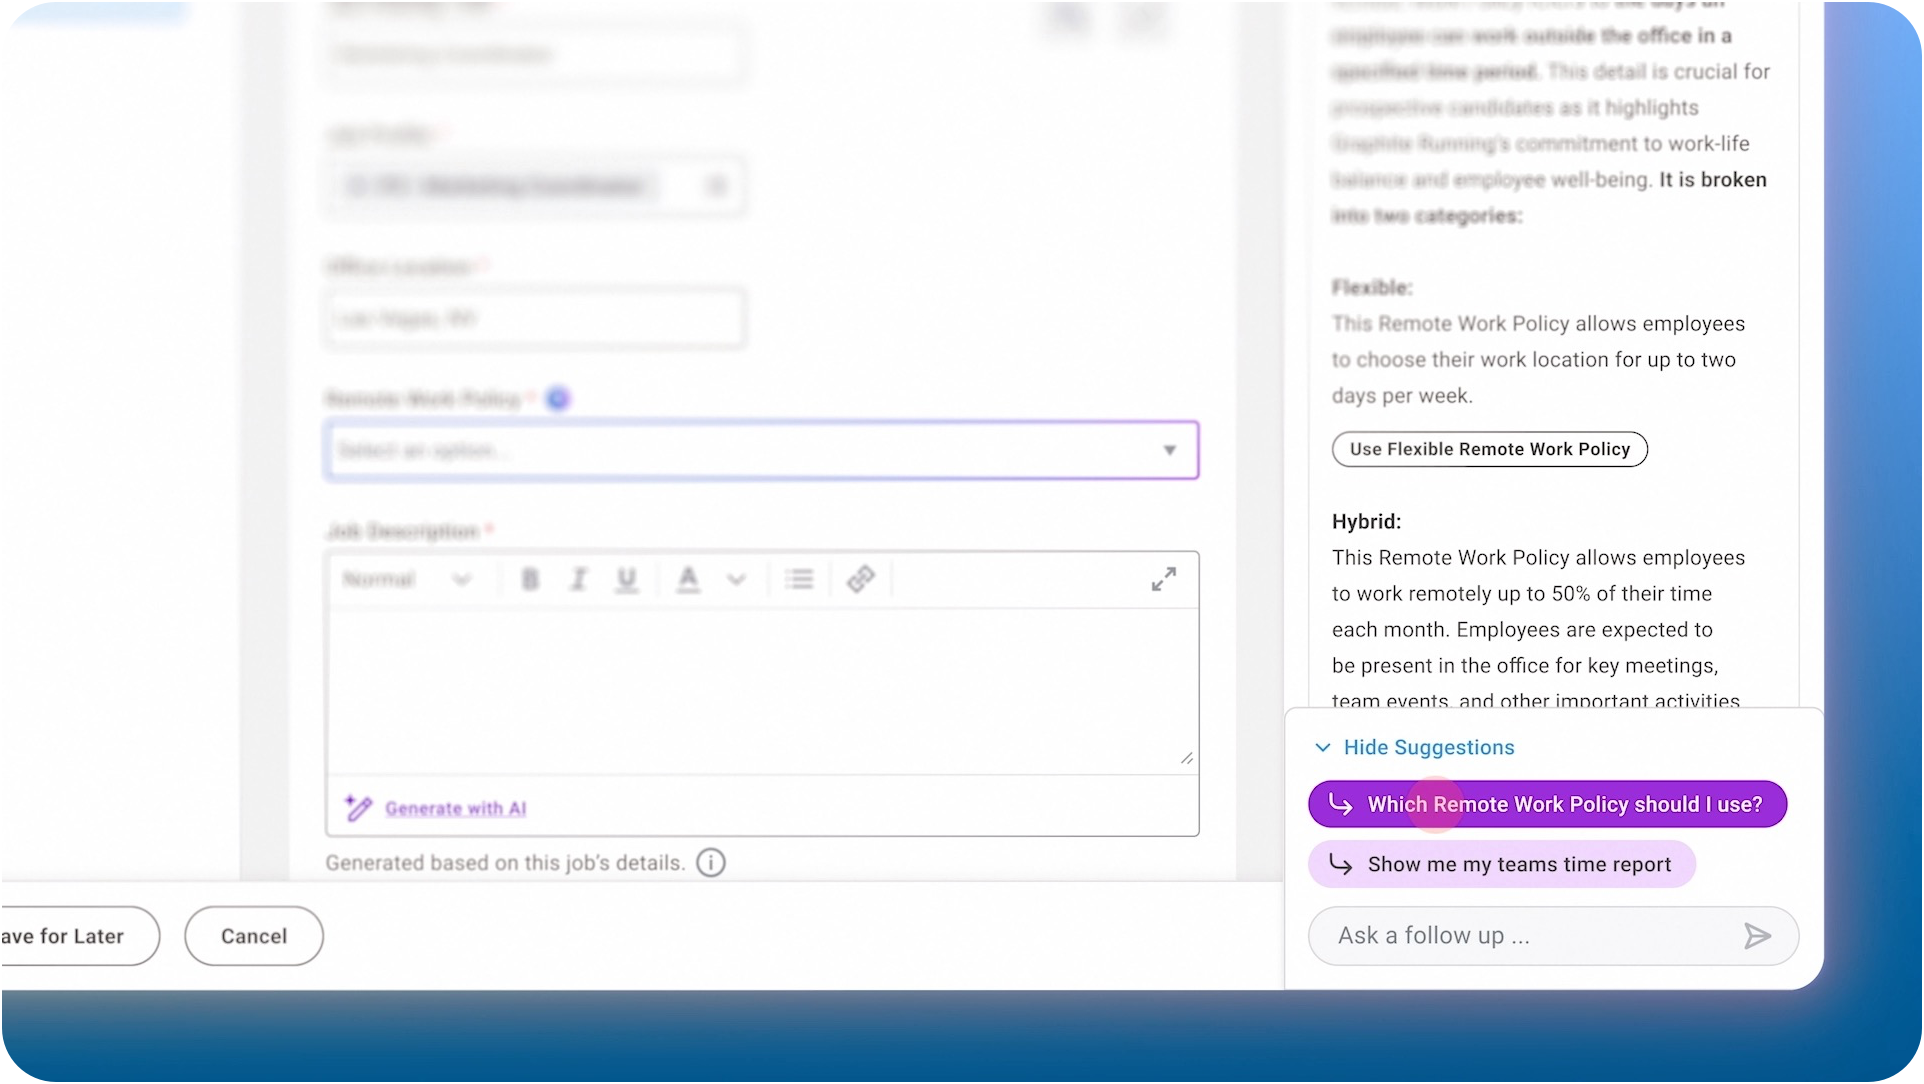Click the magic pen icon beside Generate with AI
The image size is (1924, 1084).
pyautogui.click(x=358, y=807)
